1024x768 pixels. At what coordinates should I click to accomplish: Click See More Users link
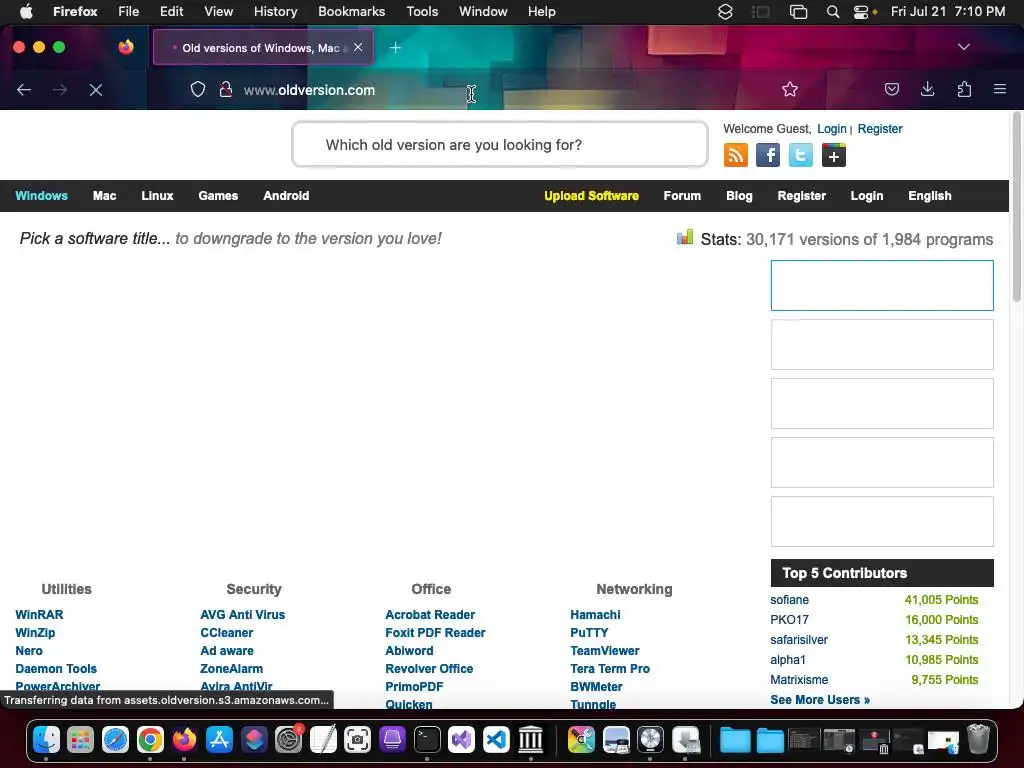[820, 700]
